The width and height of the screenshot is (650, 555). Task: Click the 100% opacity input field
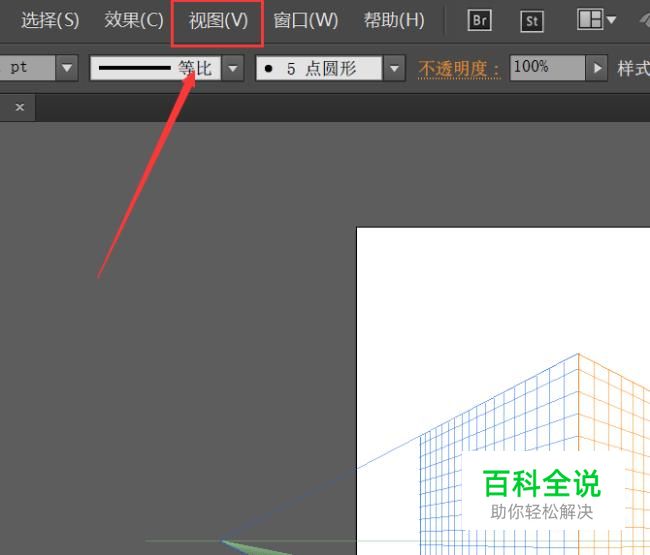click(x=547, y=68)
